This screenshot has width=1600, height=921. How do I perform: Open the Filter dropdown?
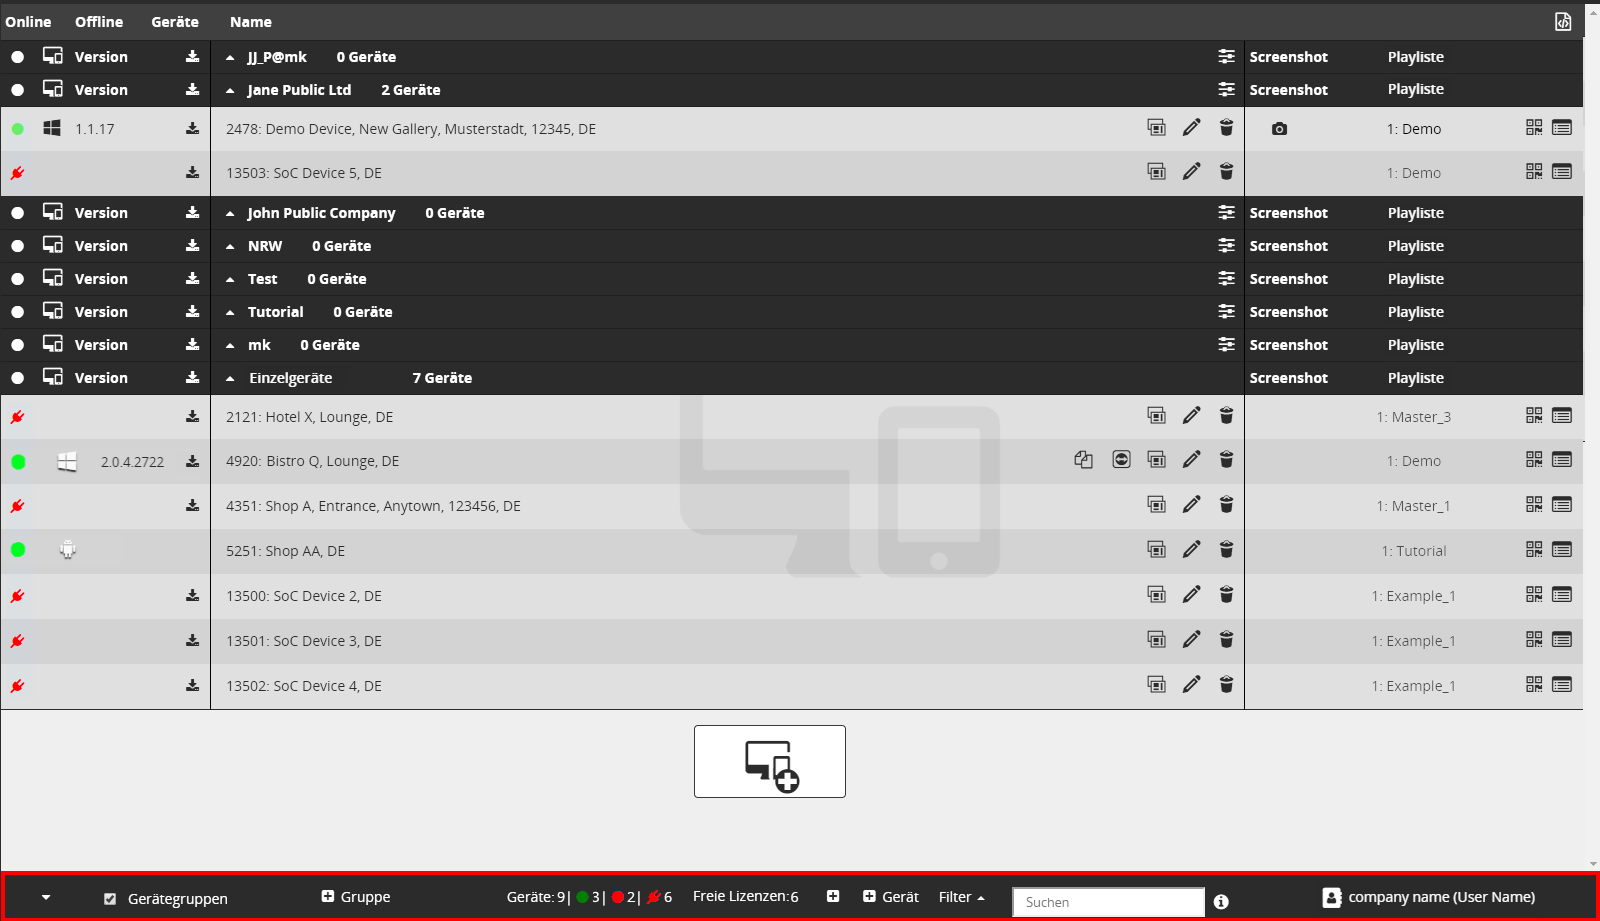pos(961,897)
